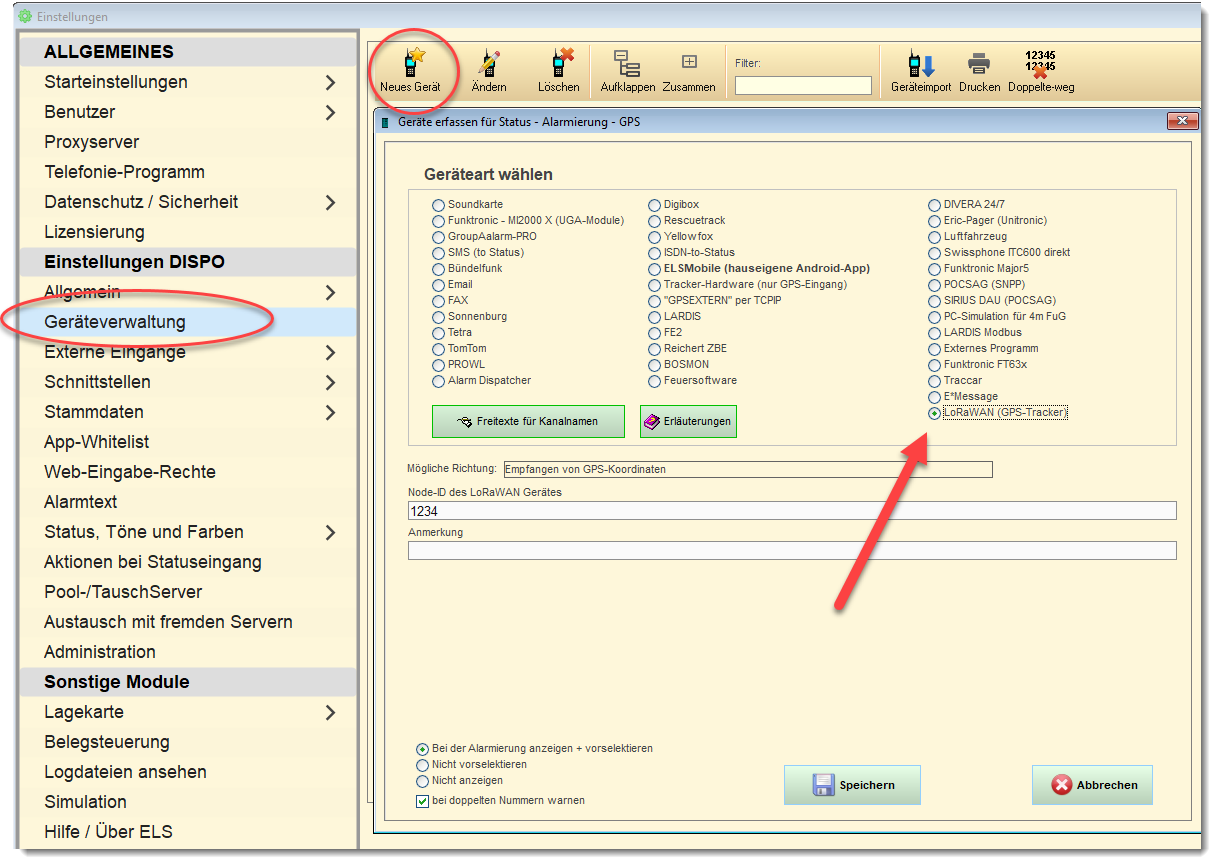The image size is (1216, 864).
Task: Expand the Schnittstellen submenu chevron
Action: 330,382
